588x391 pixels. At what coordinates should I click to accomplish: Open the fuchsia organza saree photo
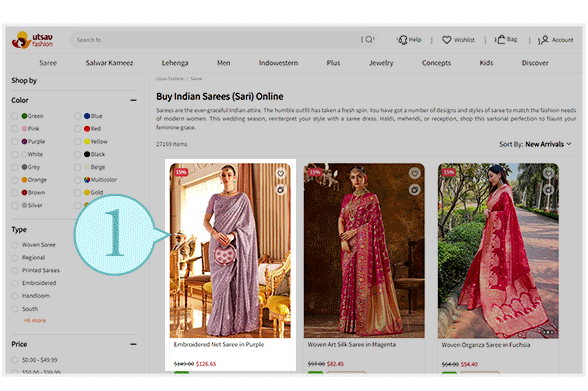[498, 250]
